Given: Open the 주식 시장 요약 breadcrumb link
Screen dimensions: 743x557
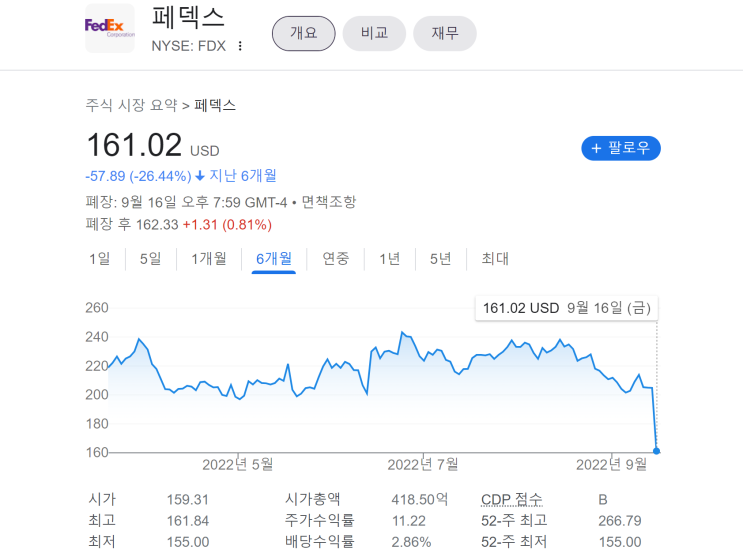Looking at the screenshot, I should click(x=131, y=105).
